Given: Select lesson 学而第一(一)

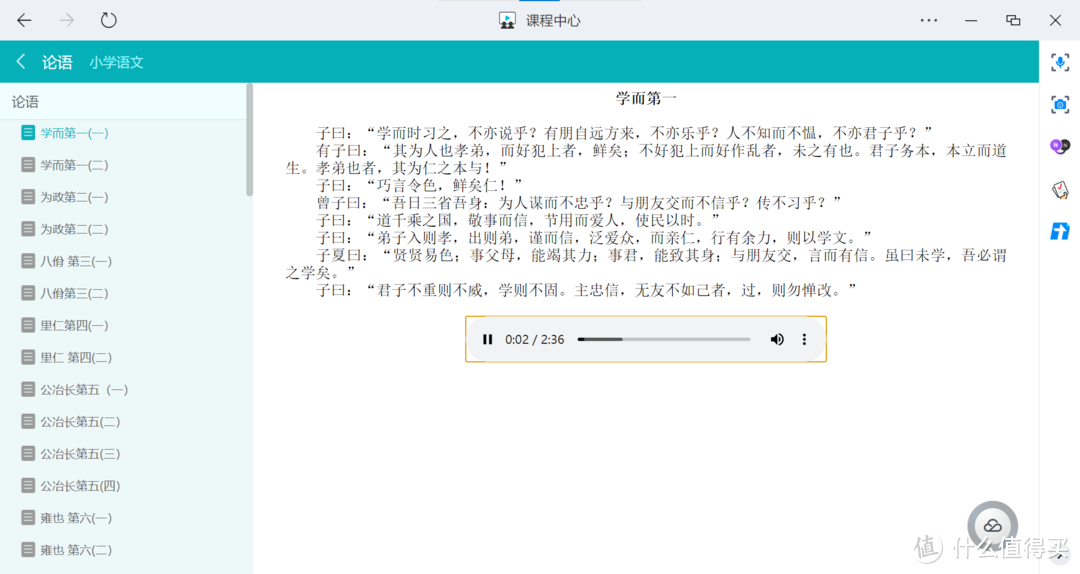Looking at the screenshot, I should click(74, 133).
